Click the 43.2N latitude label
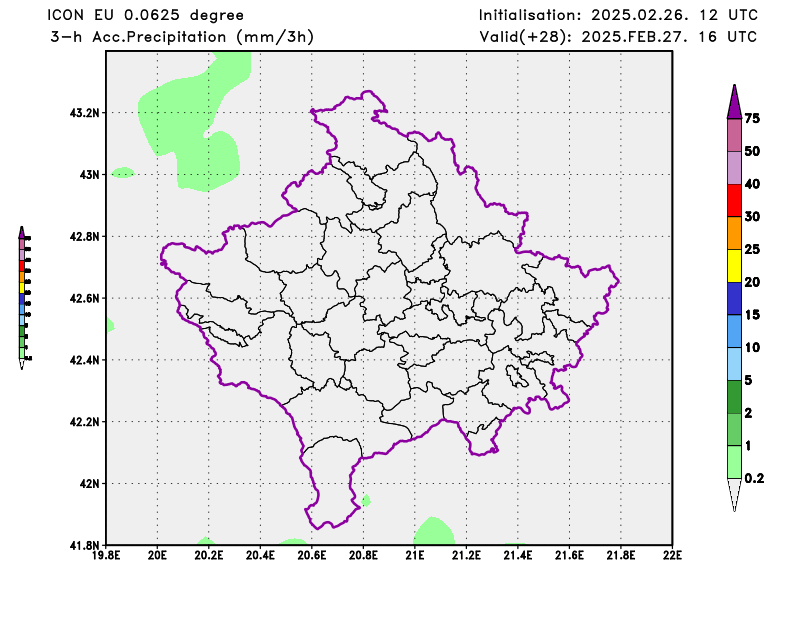Screen dimensions: 800x618 click(84, 113)
